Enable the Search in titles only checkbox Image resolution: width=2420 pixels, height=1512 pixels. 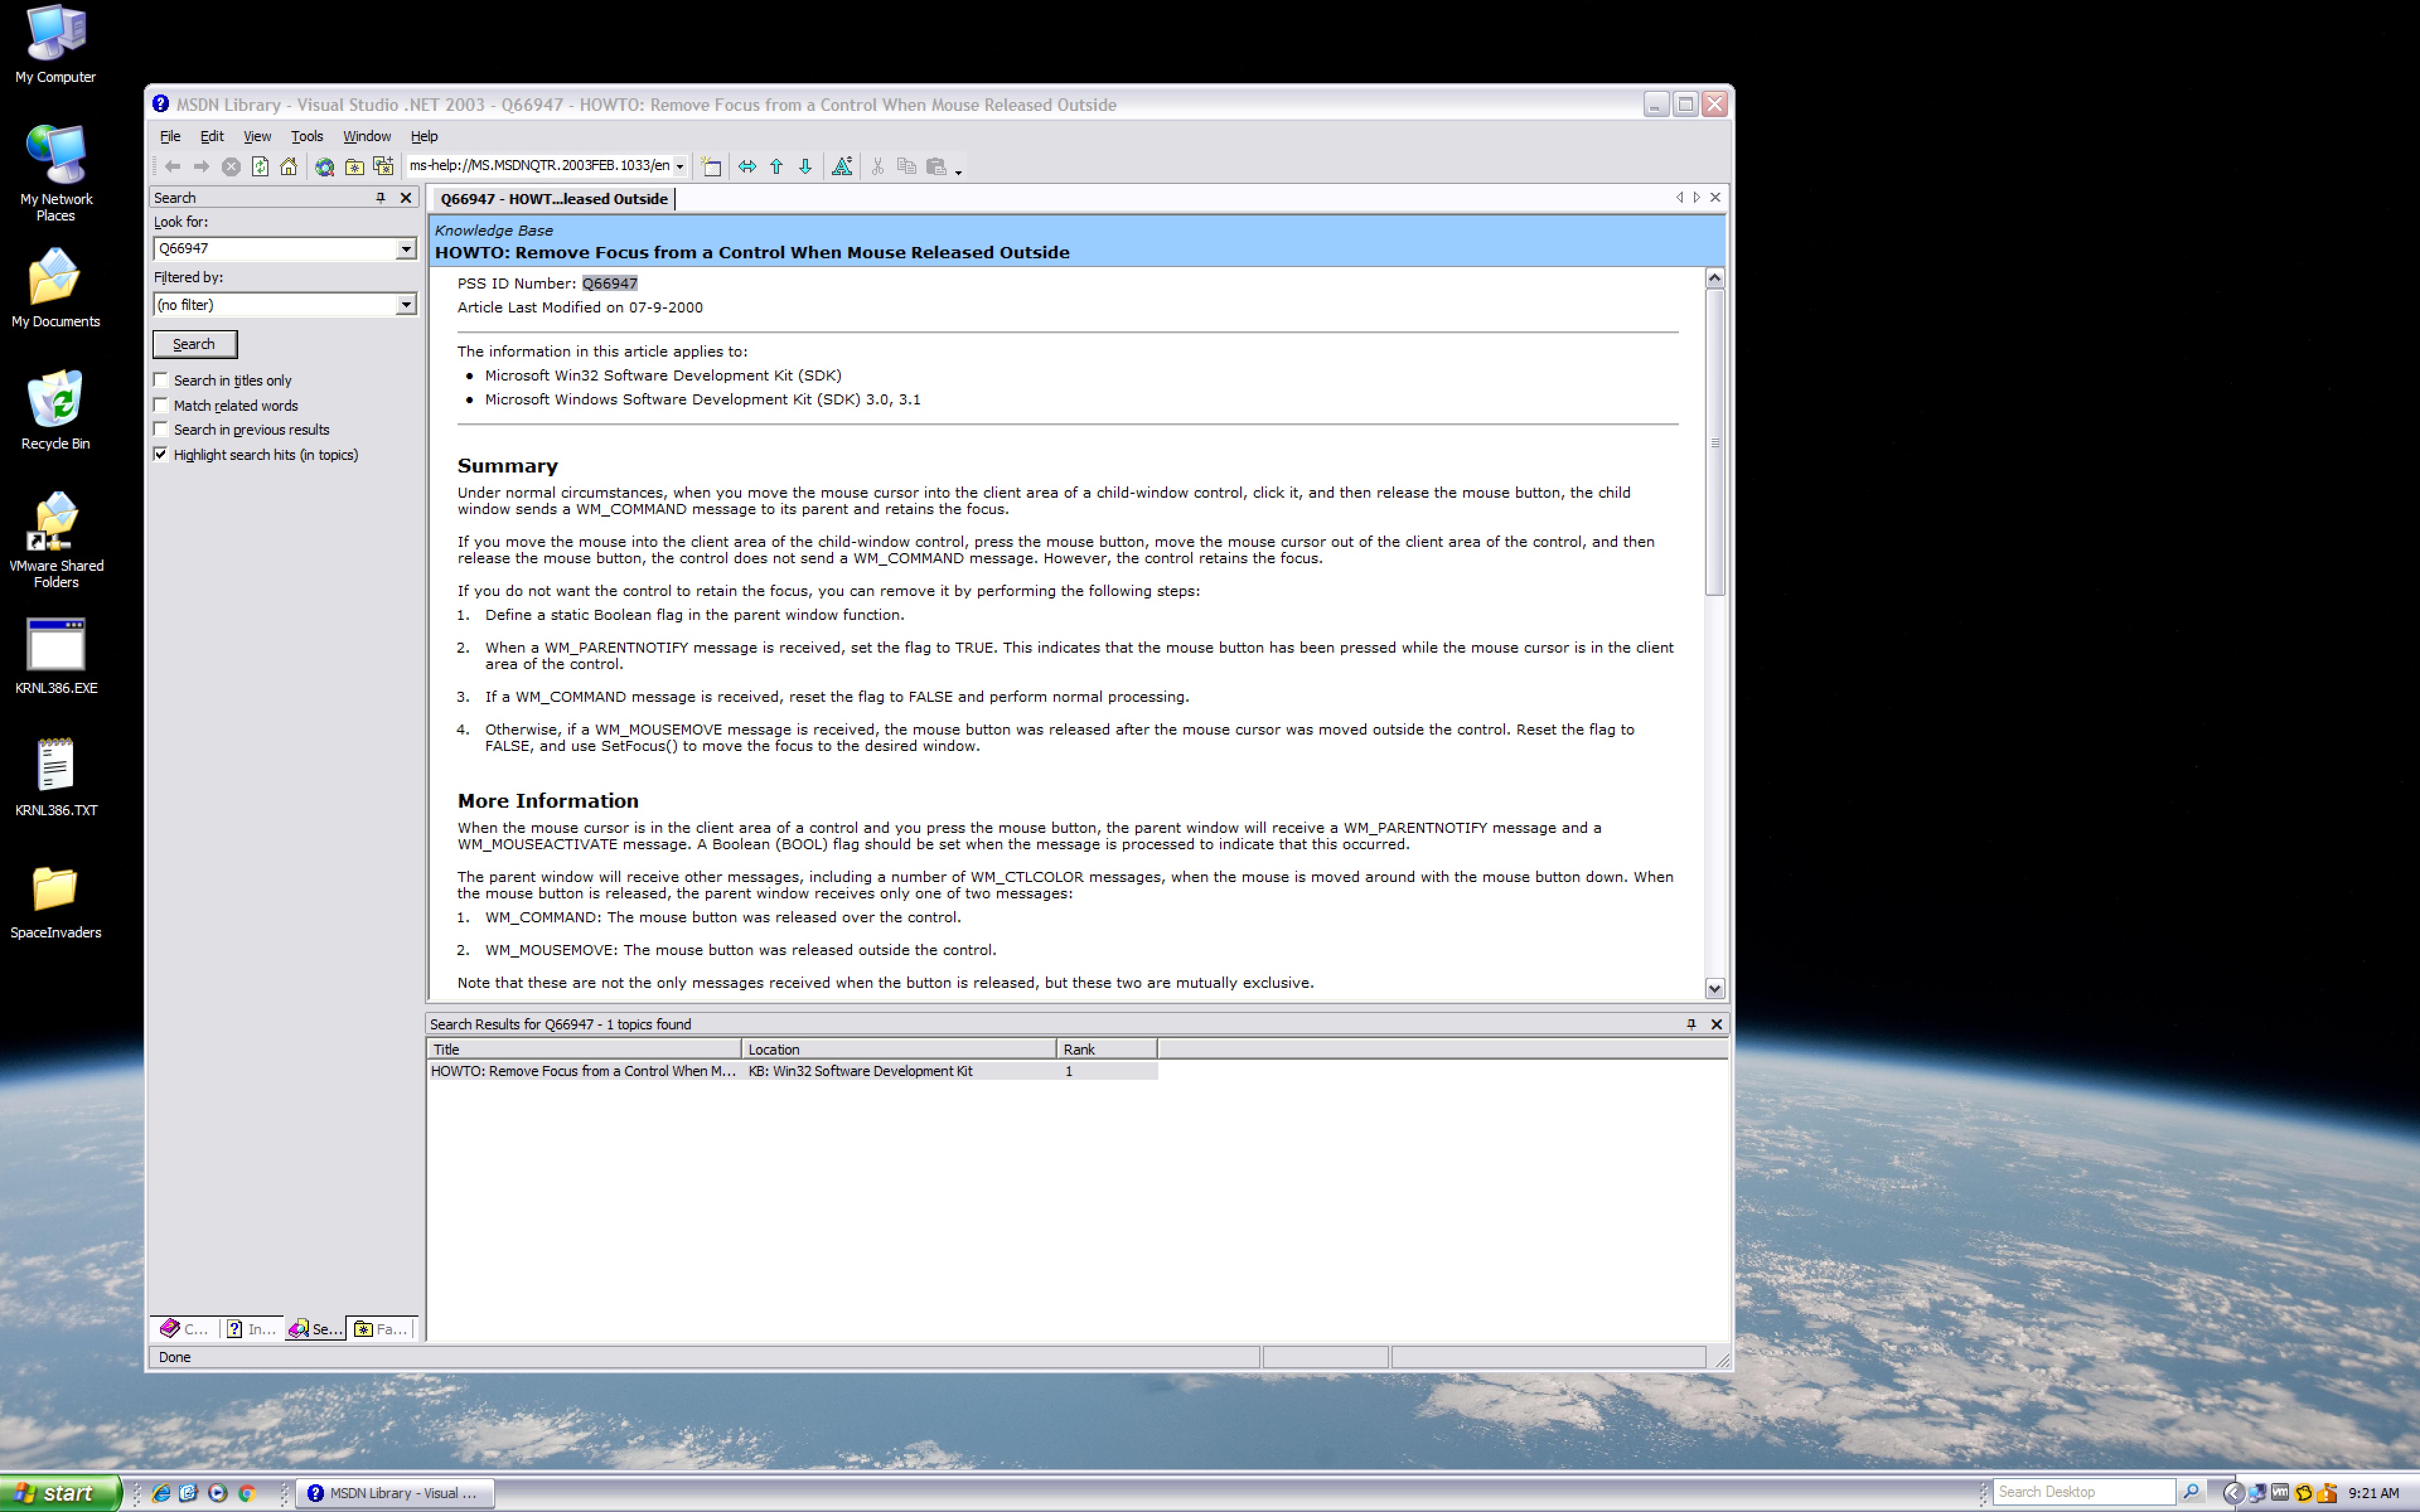[x=161, y=380]
